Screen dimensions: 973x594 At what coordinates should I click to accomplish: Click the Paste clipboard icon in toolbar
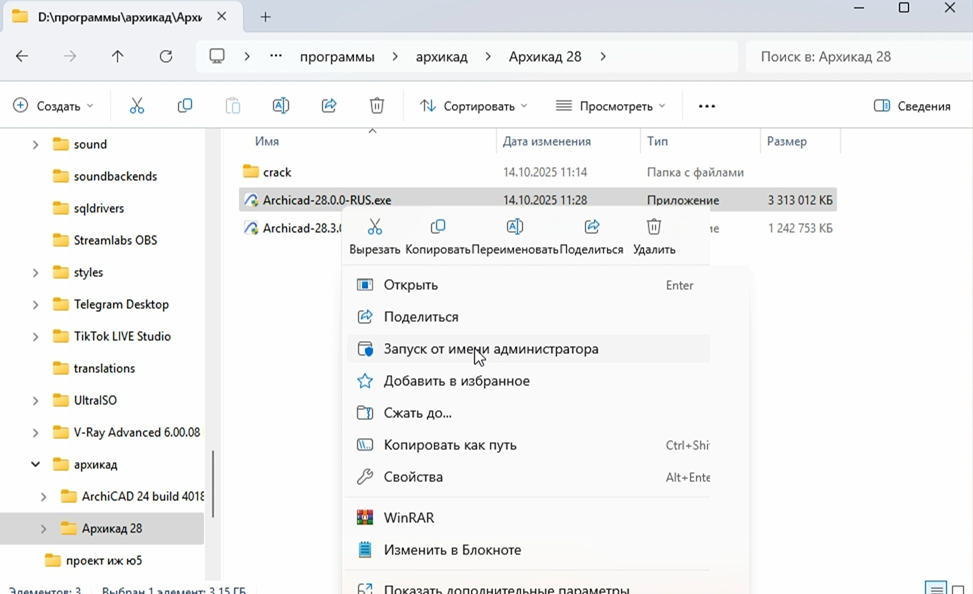click(233, 106)
